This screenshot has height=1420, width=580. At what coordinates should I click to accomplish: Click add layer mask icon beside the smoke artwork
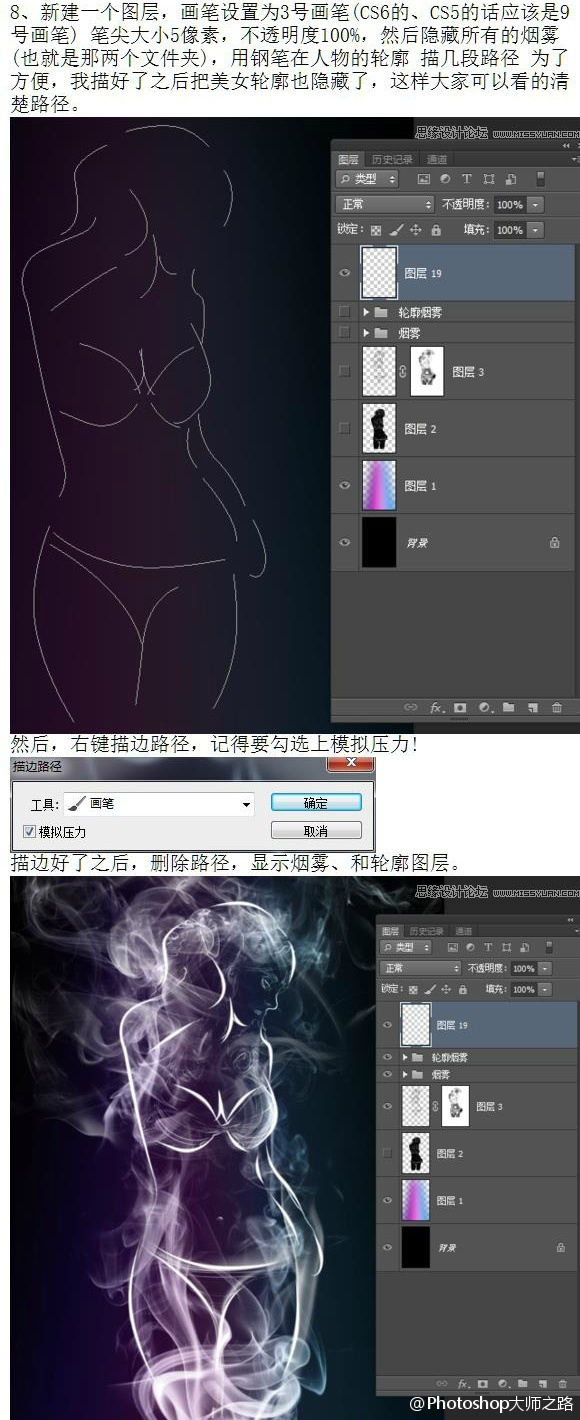click(483, 1384)
